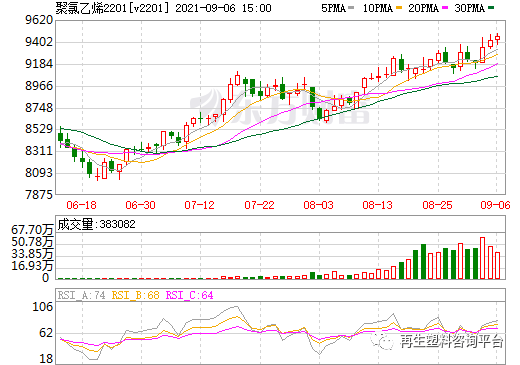This screenshot has height=365, width=520.
Task: Click the 8748 price axis label
Action: pyautogui.click(x=39, y=108)
